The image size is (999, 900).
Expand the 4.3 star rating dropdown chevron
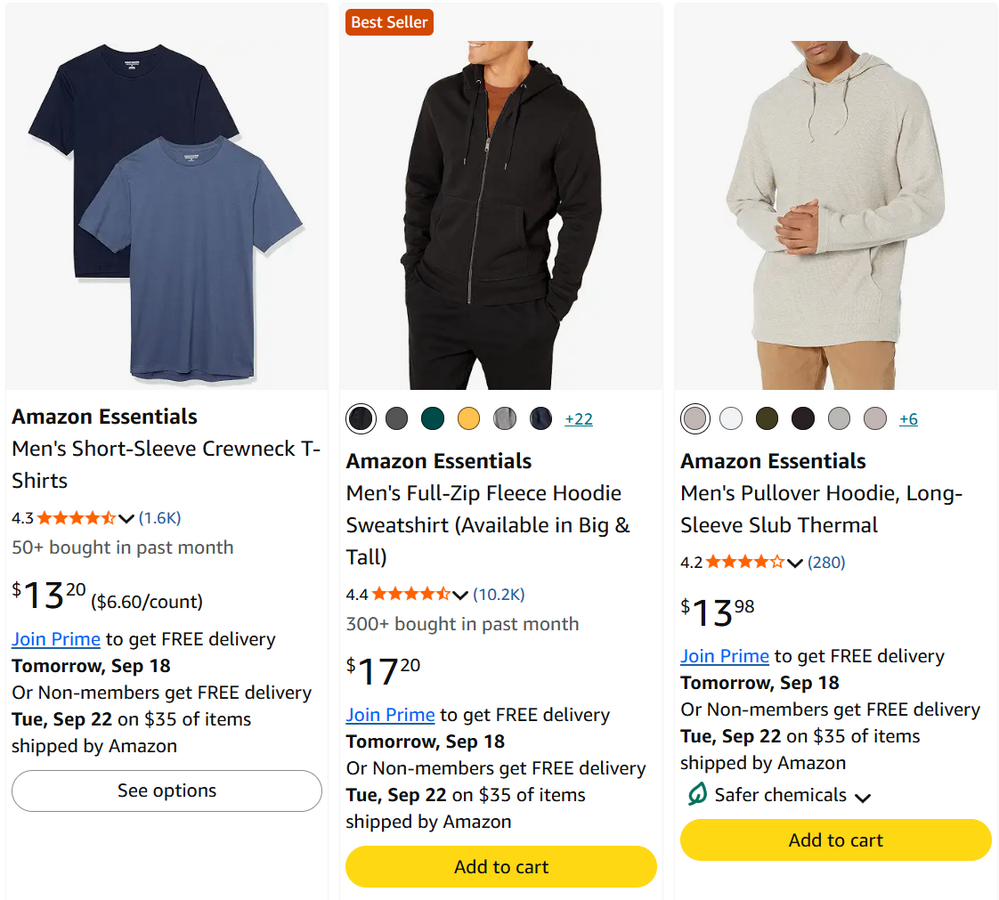[126, 518]
